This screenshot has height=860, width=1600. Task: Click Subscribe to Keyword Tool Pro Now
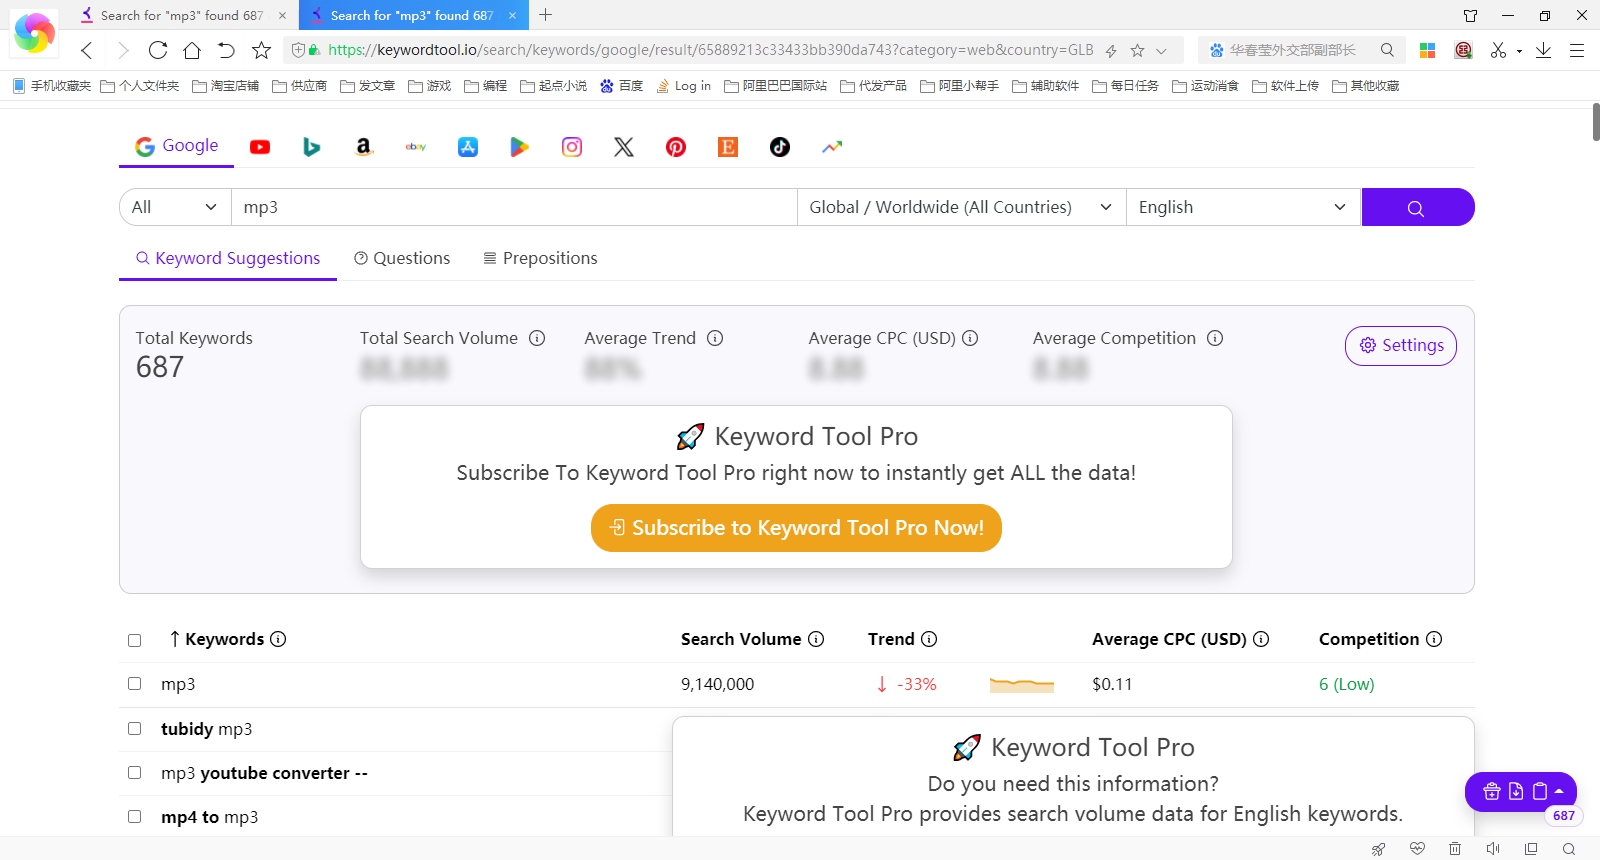[x=796, y=528]
